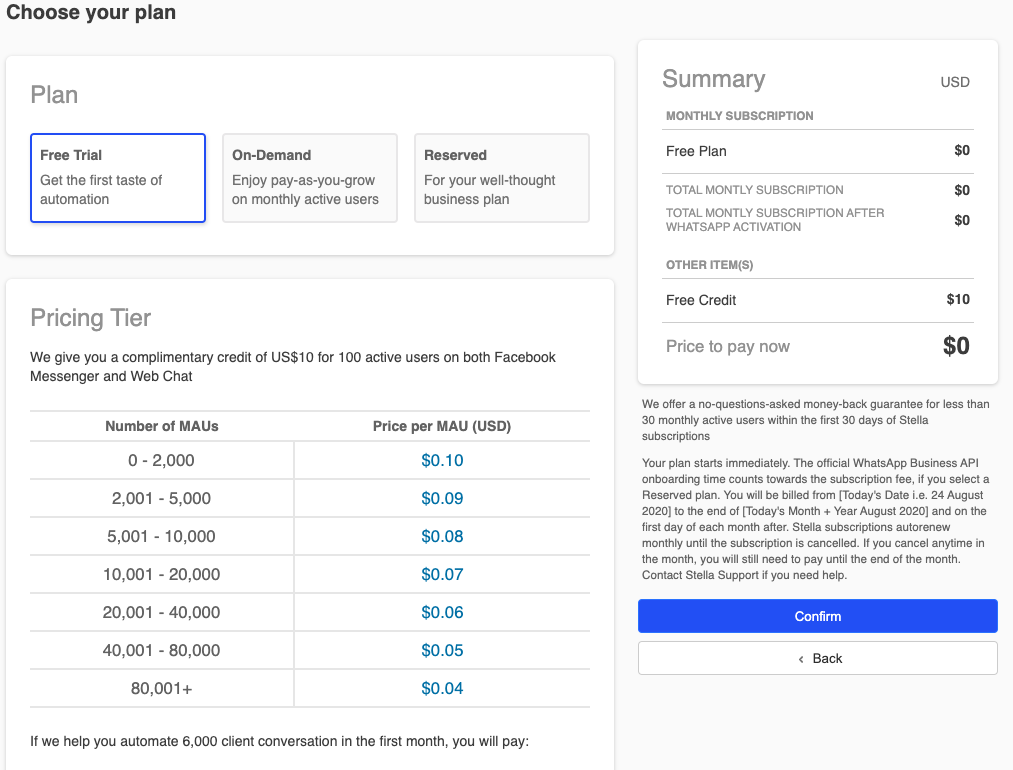
Task: Click the $0.09 price link
Action: (x=442, y=499)
